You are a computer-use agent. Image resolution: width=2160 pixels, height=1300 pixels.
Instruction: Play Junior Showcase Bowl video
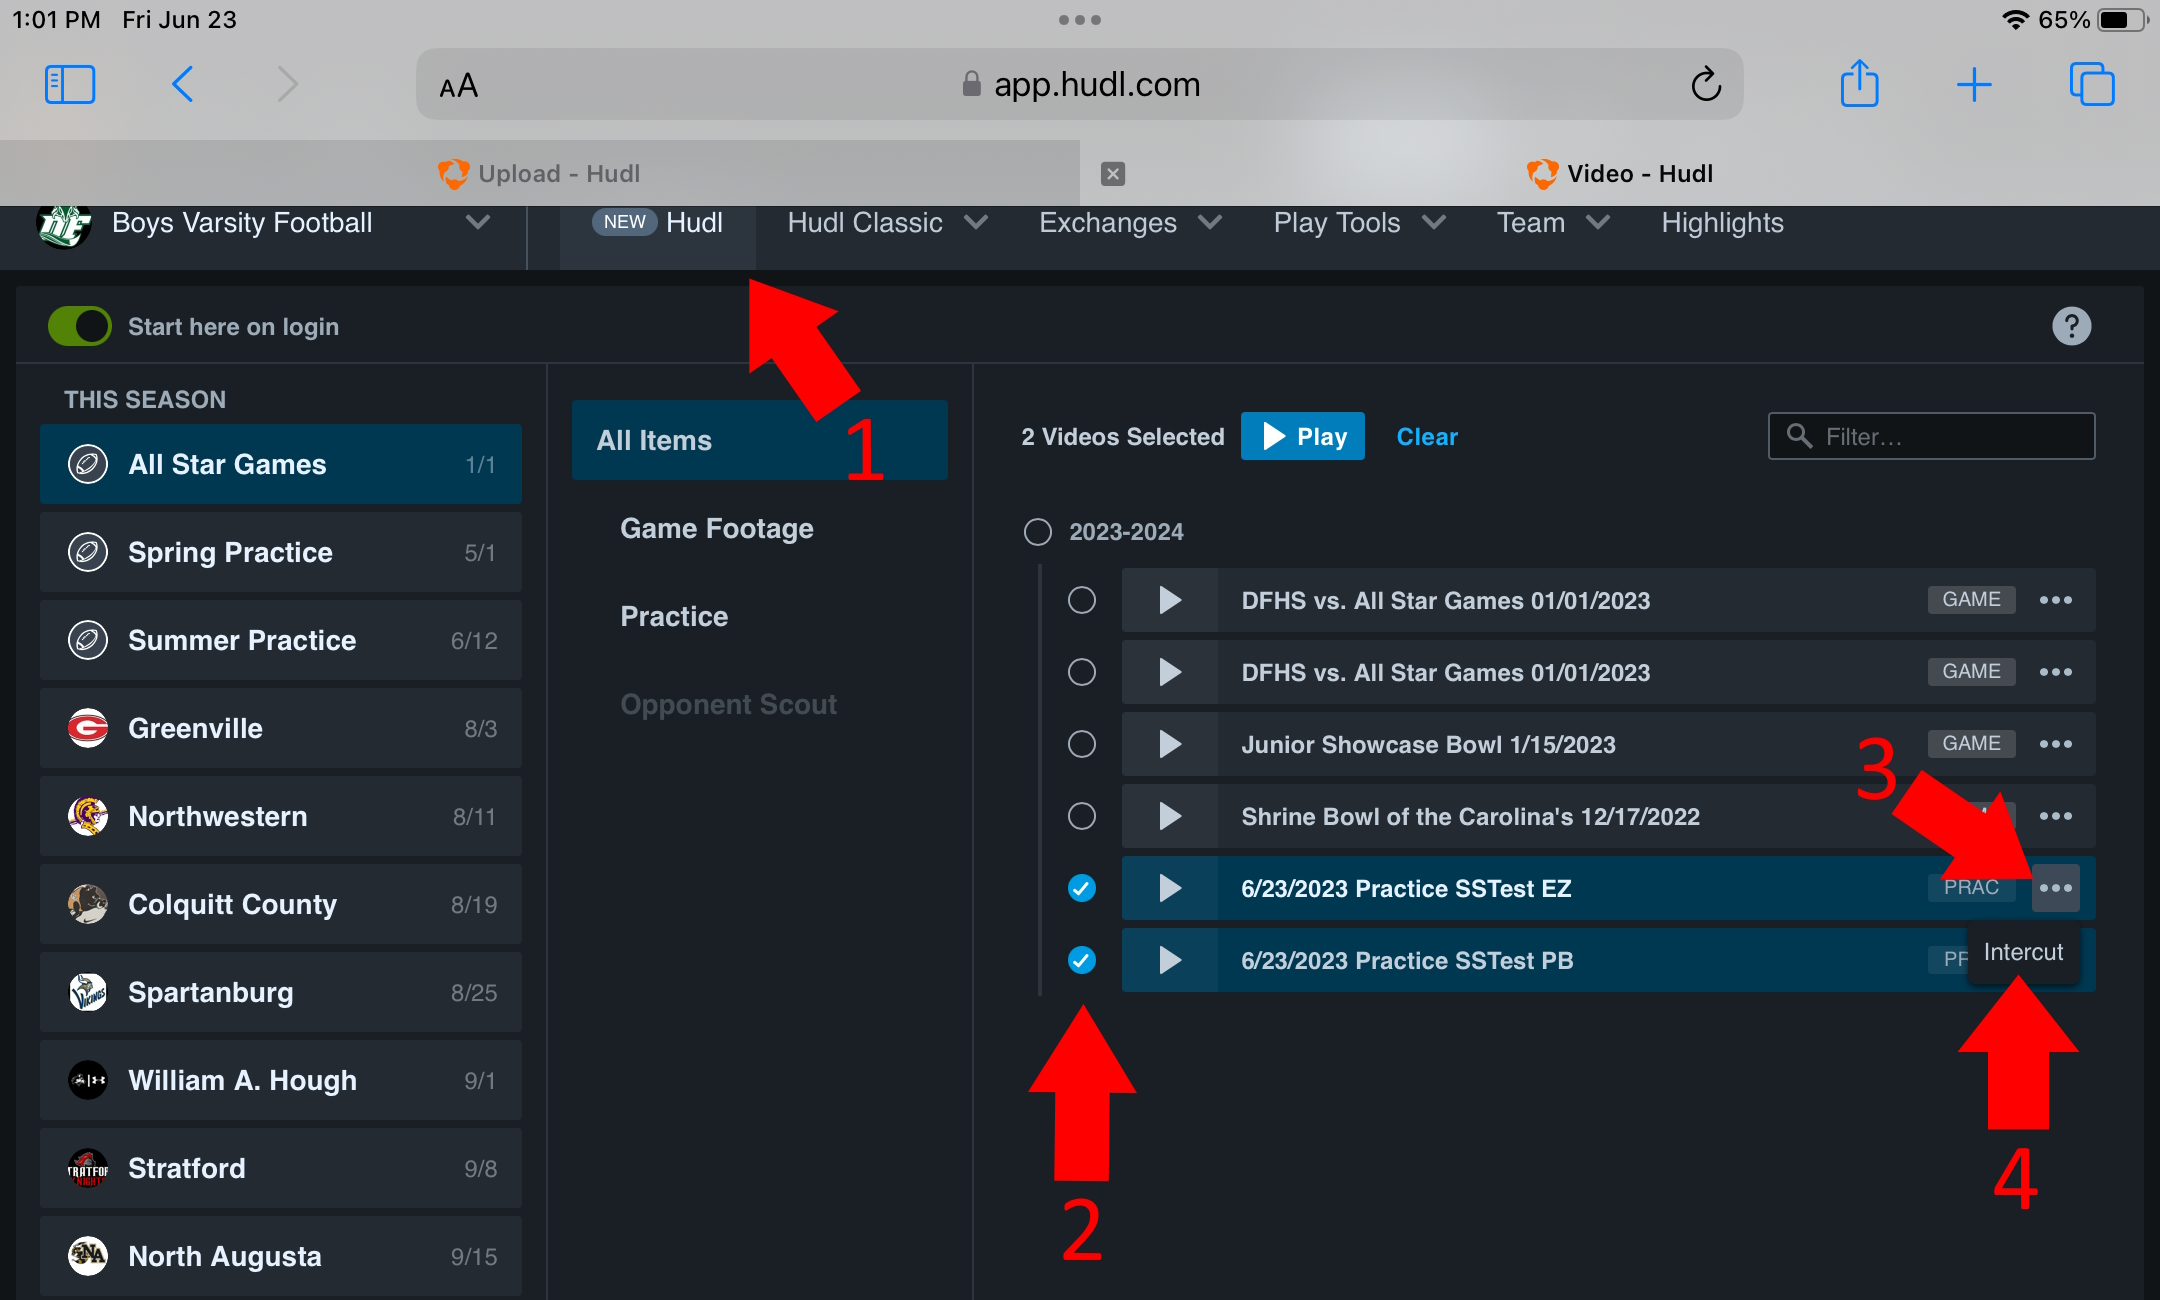(x=1170, y=744)
